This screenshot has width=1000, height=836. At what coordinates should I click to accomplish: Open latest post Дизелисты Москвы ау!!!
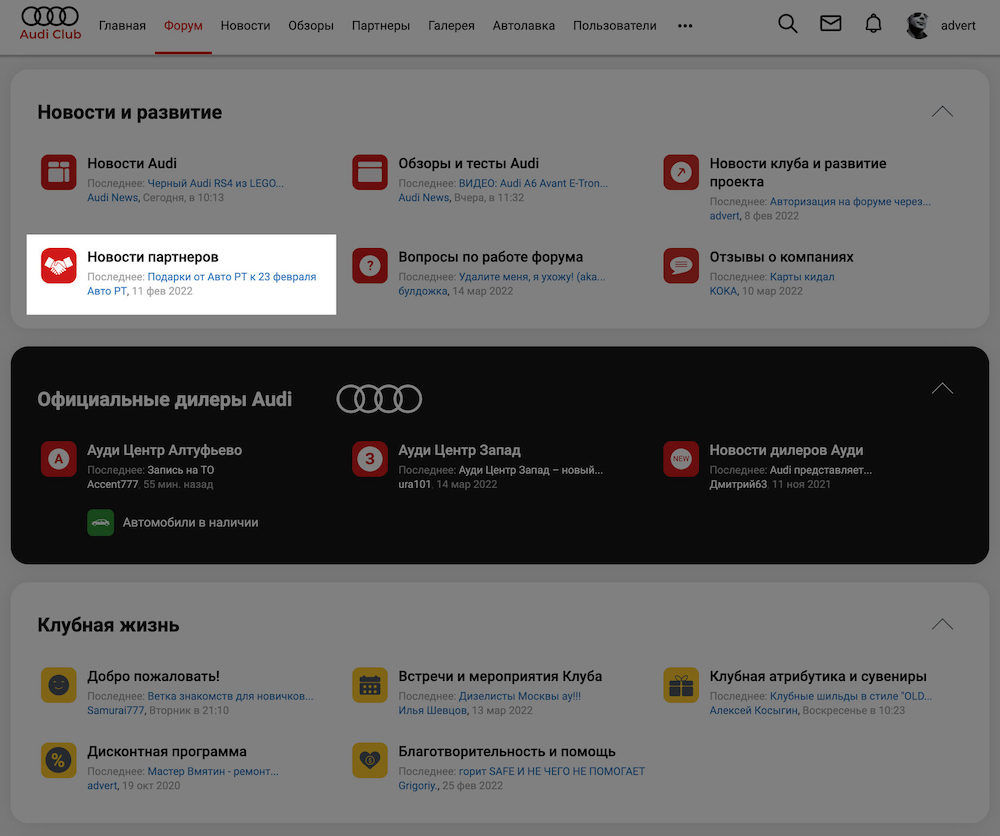tap(520, 696)
